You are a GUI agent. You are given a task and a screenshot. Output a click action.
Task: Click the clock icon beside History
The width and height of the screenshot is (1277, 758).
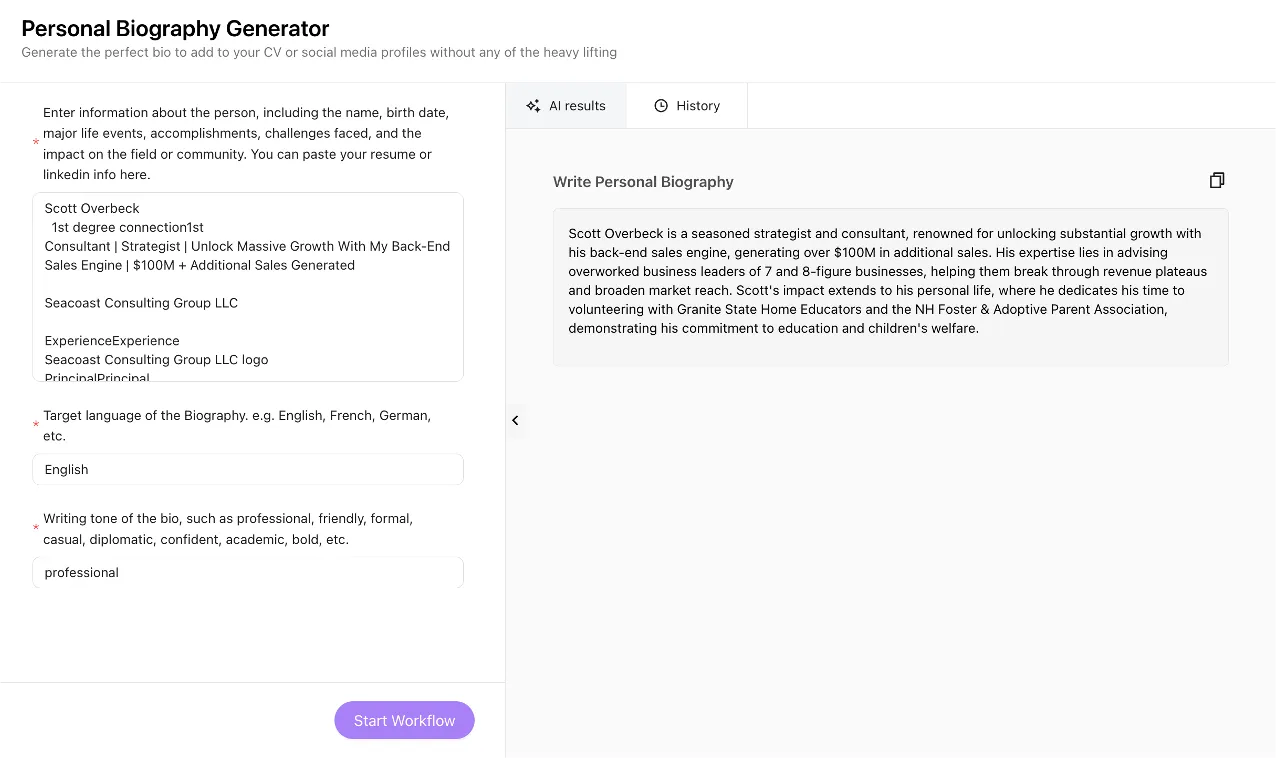click(661, 106)
